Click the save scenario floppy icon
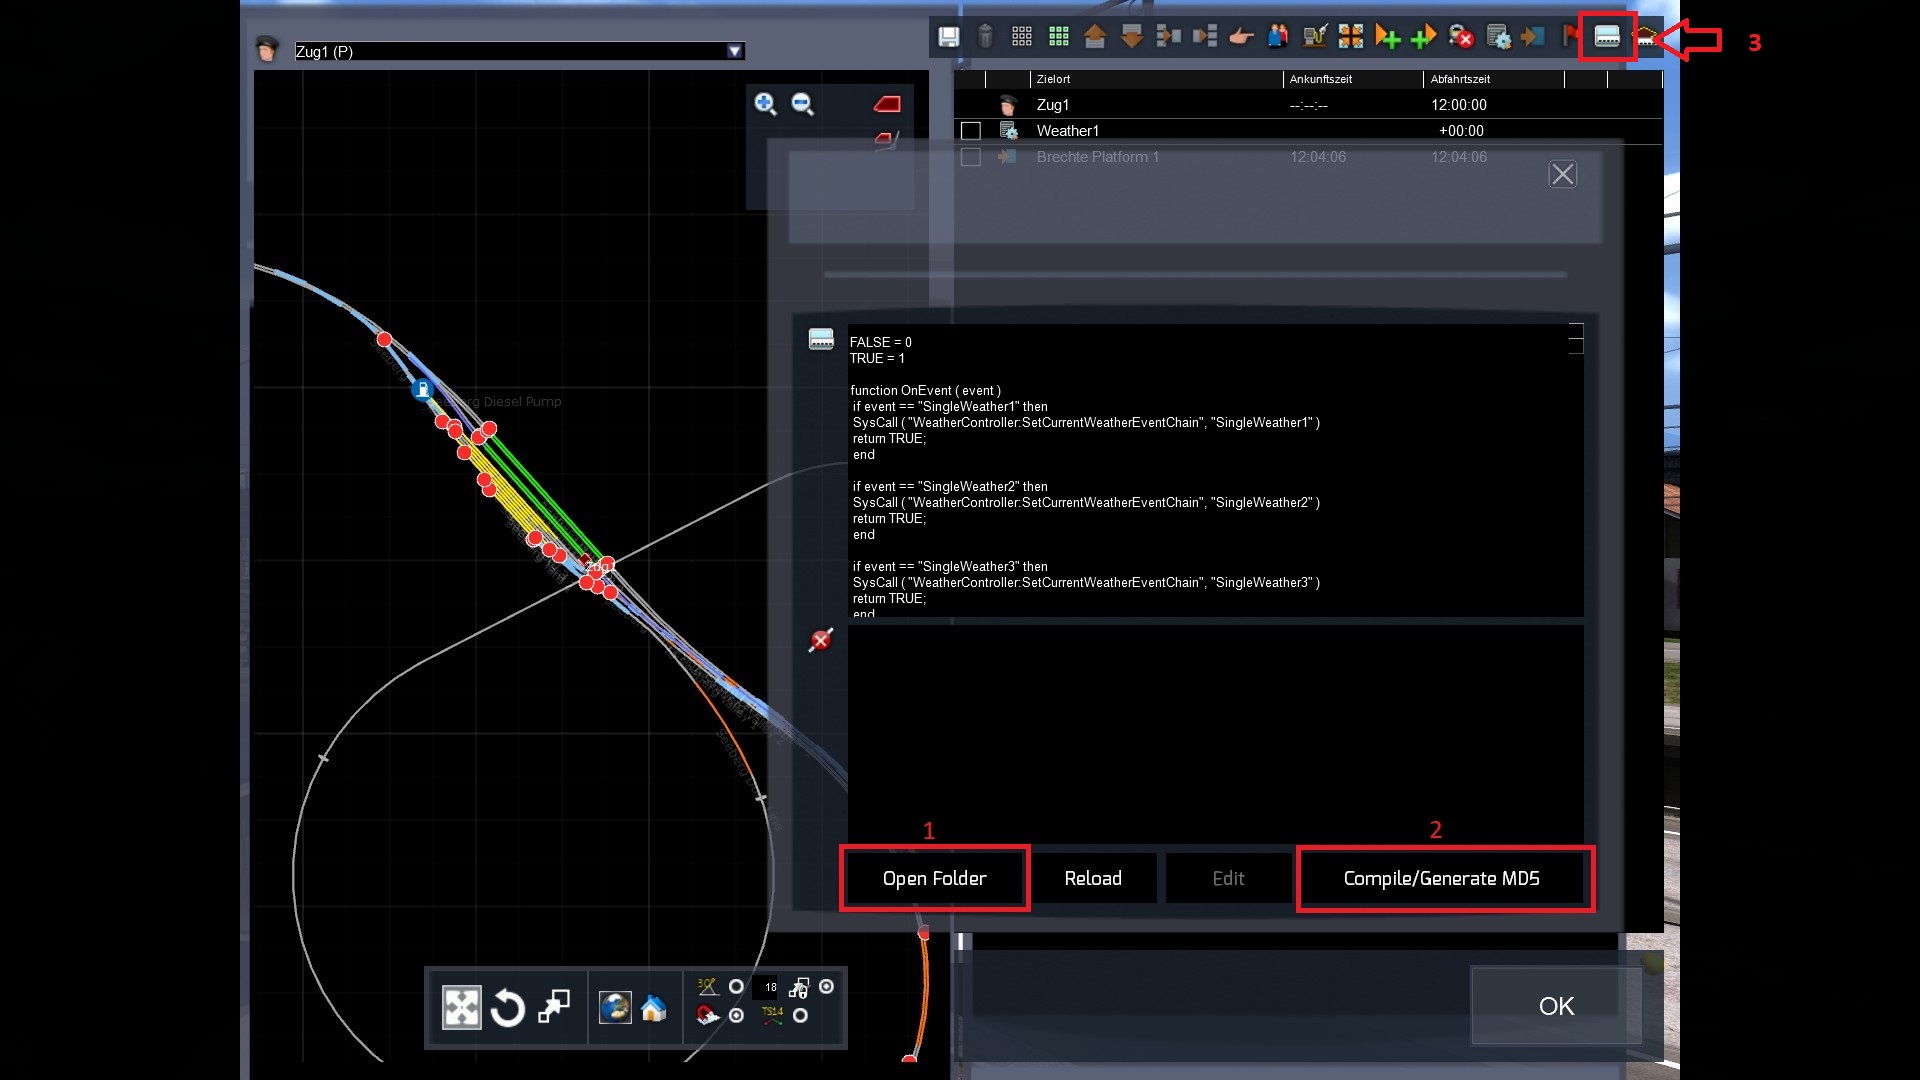The height and width of the screenshot is (1080, 1920). [948, 37]
